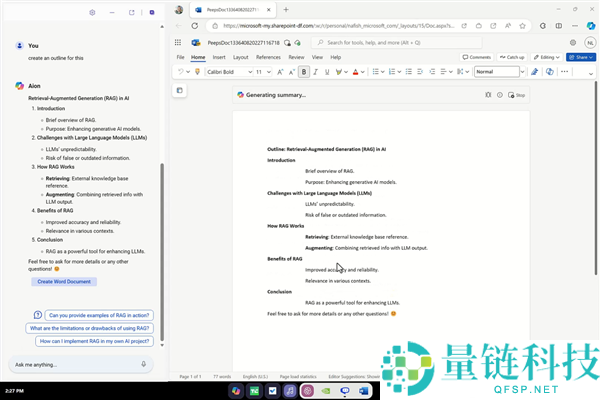Refresh the browser page
The image size is (600, 400).
pos(195,26)
